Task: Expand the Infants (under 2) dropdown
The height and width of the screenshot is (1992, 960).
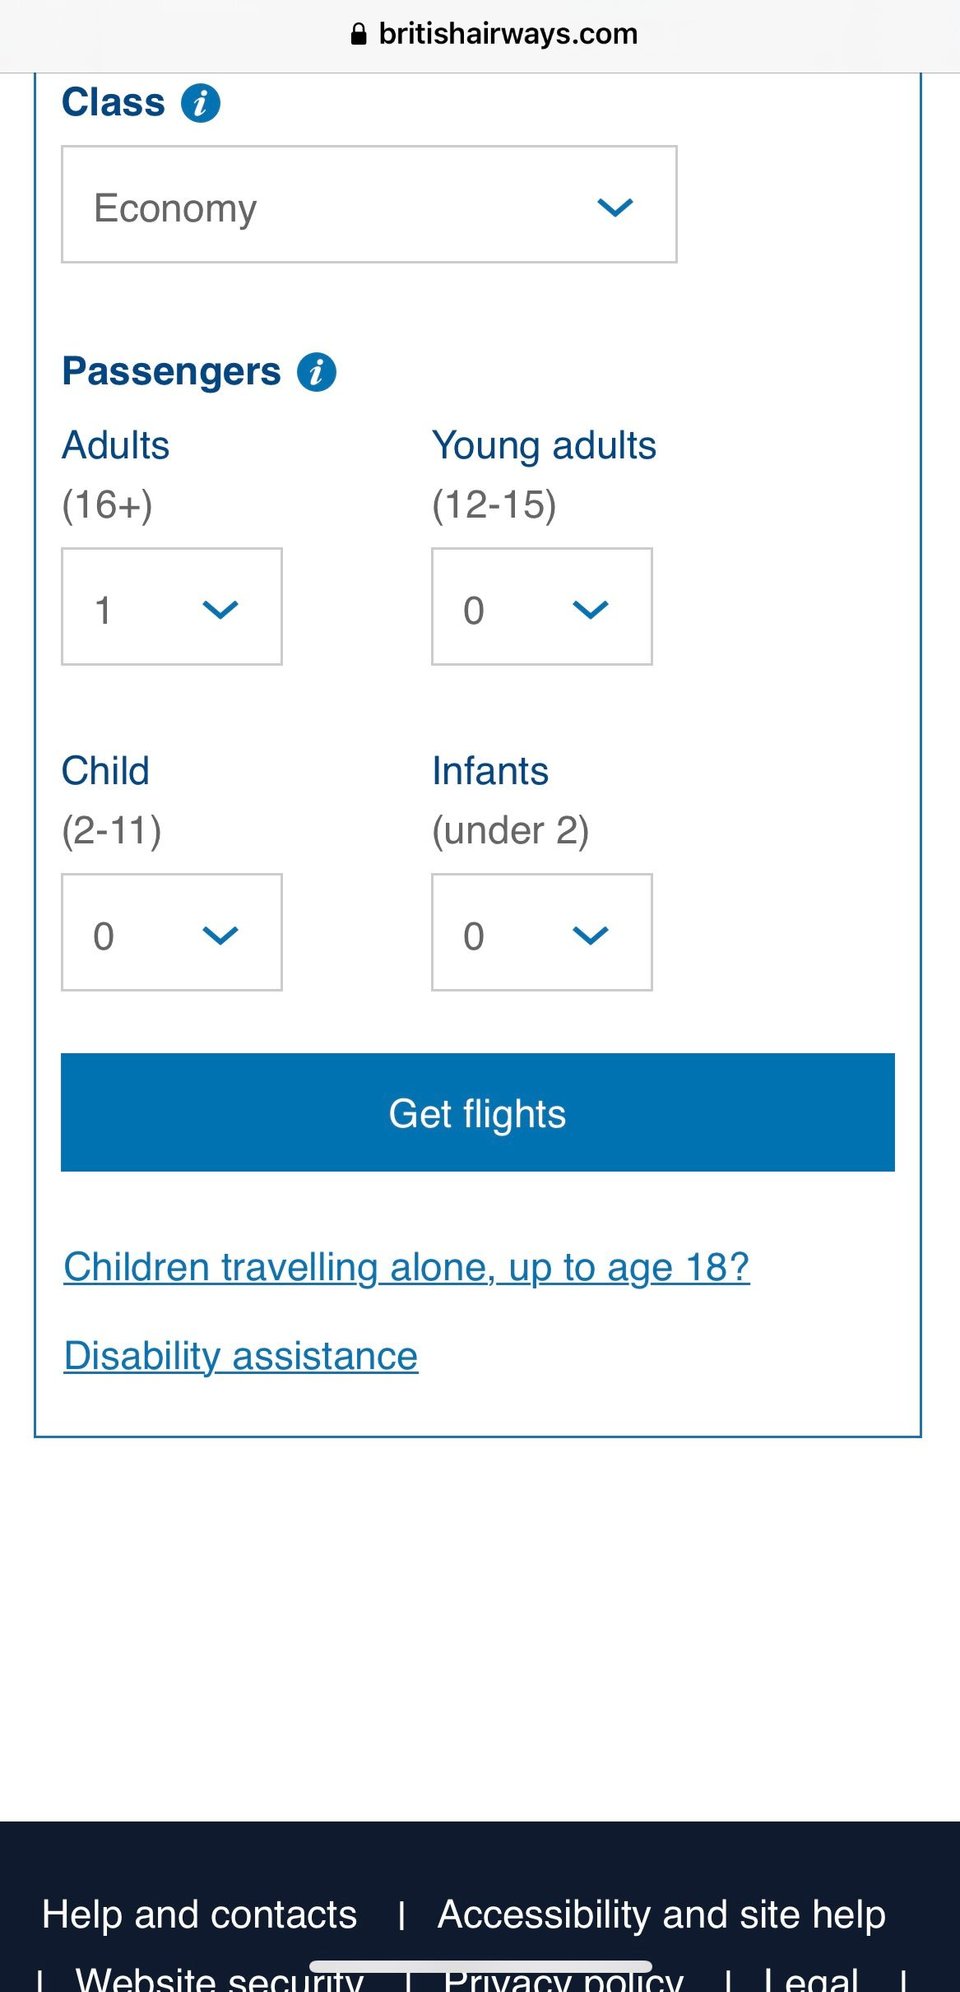Action: point(541,933)
